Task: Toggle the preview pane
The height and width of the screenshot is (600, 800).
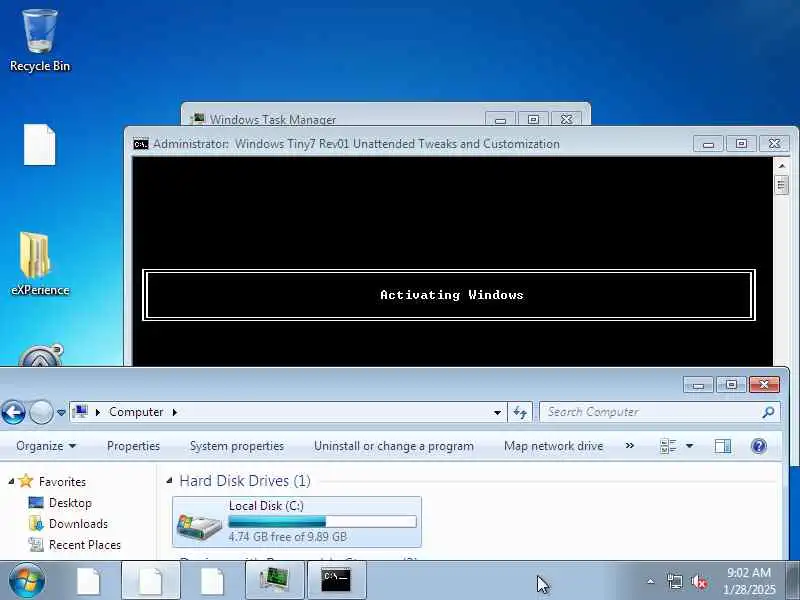Action: click(722, 446)
